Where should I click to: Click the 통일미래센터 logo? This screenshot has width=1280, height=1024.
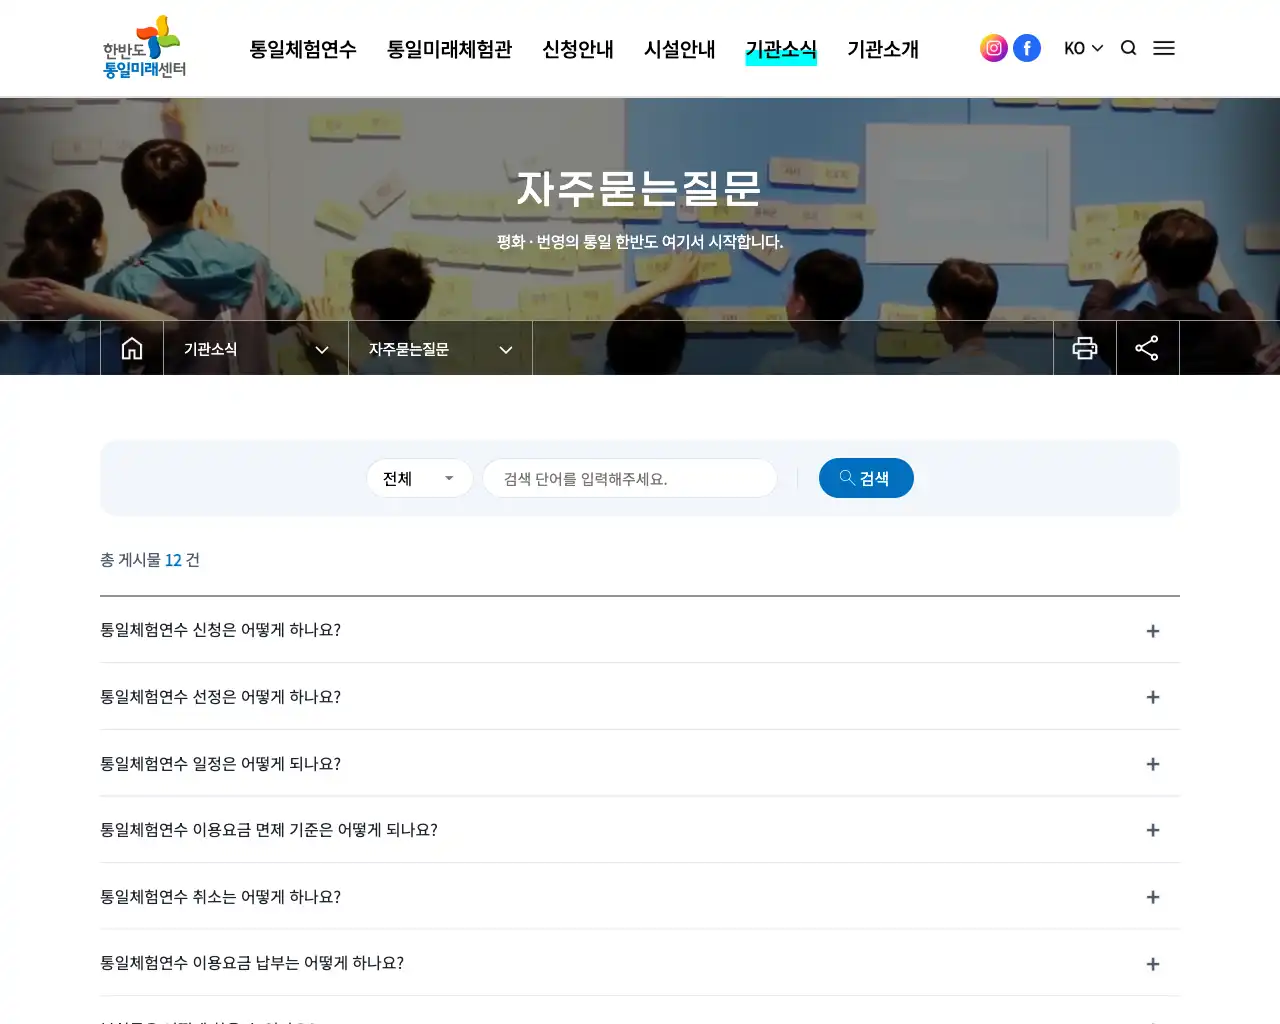pyautogui.click(x=143, y=47)
